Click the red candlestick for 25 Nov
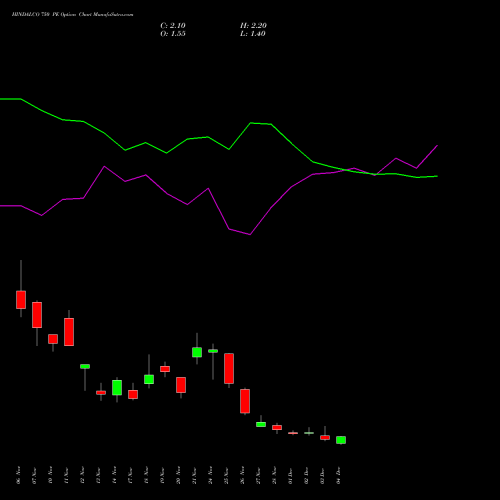This screenshot has height=500, width=500. point(229,368)
